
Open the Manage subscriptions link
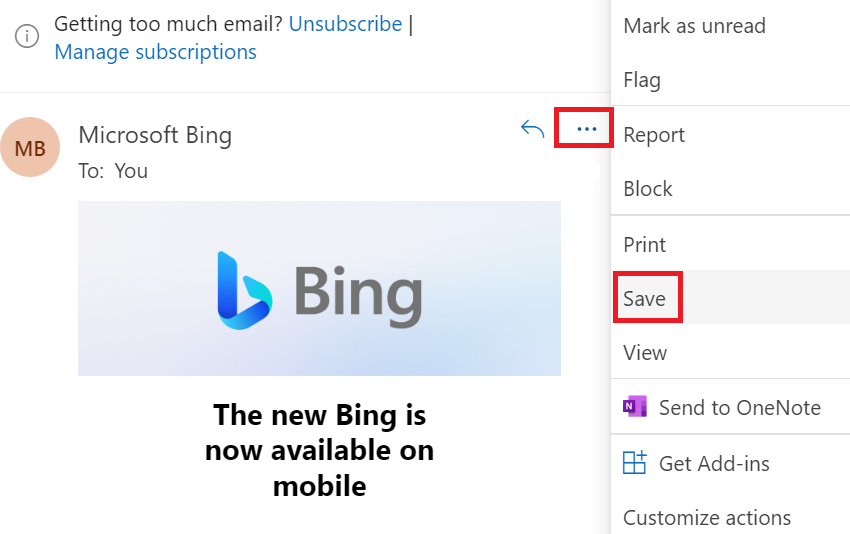click(x=156, y=52)
